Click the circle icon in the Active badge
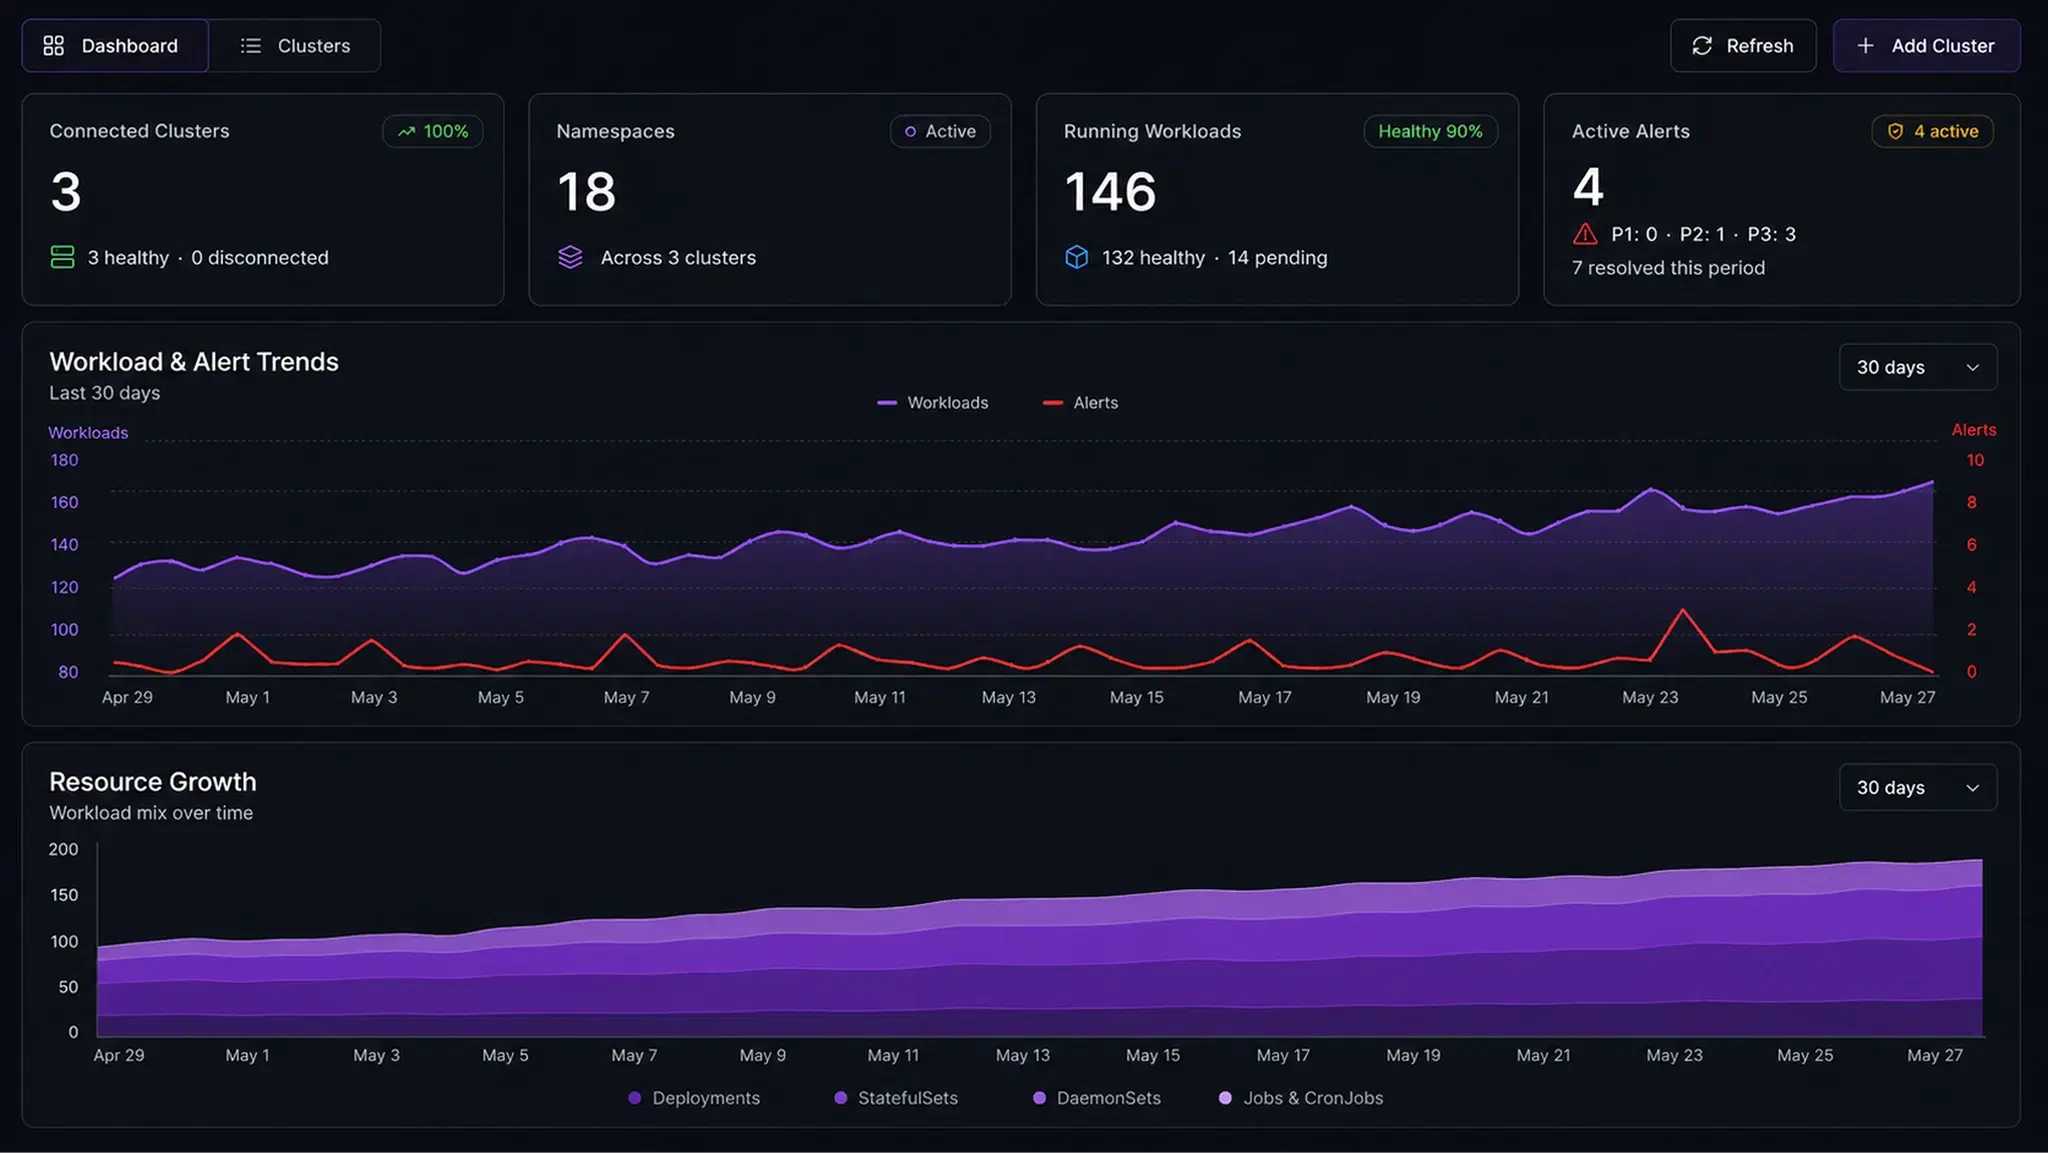 tap(910, 131)
